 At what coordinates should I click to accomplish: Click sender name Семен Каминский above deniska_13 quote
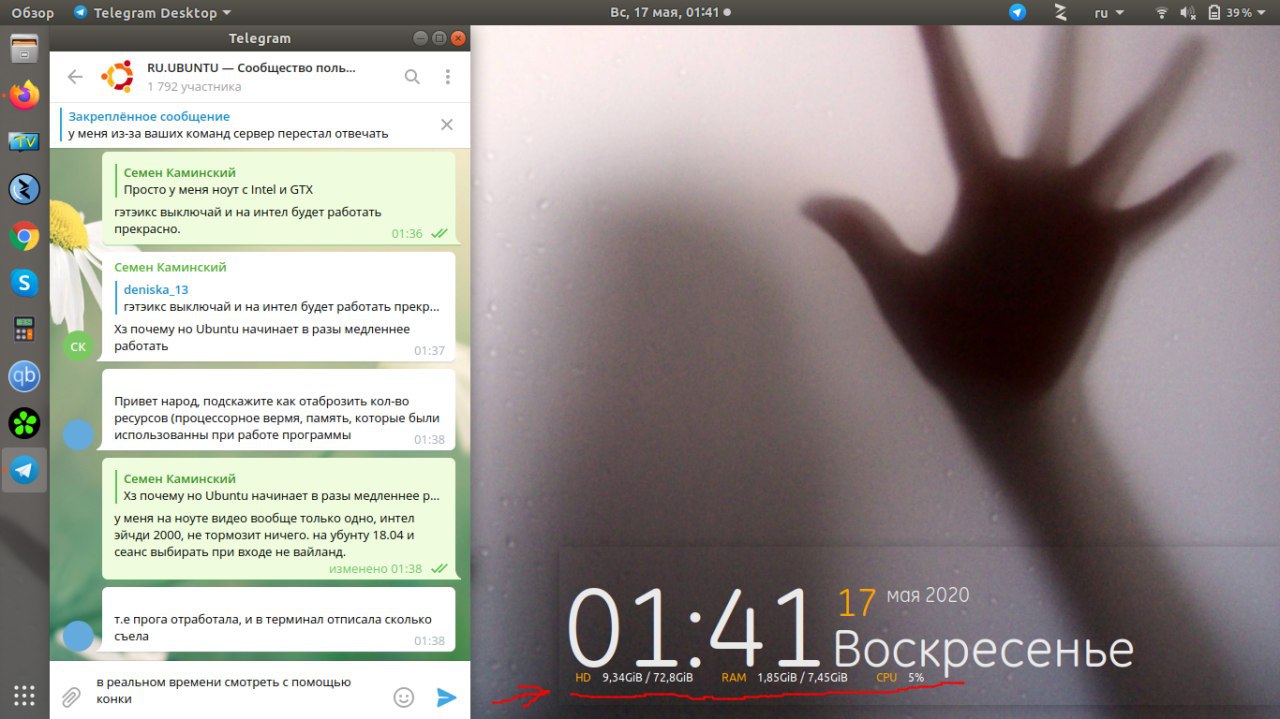click(x=170, y=267)
